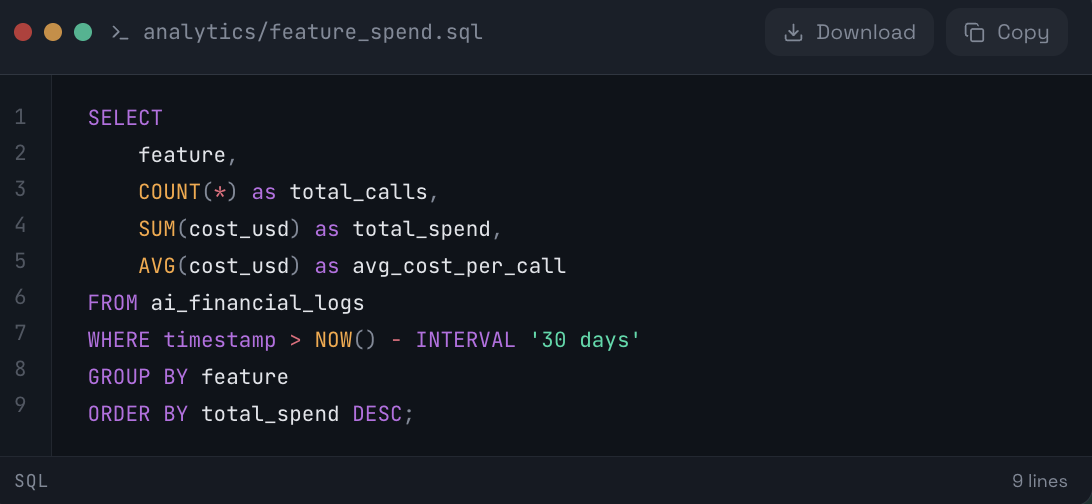Viewport: 1092px width, 504px height.
Task: Click line number 9 in the gutter
Action: [x=20, y=405]
